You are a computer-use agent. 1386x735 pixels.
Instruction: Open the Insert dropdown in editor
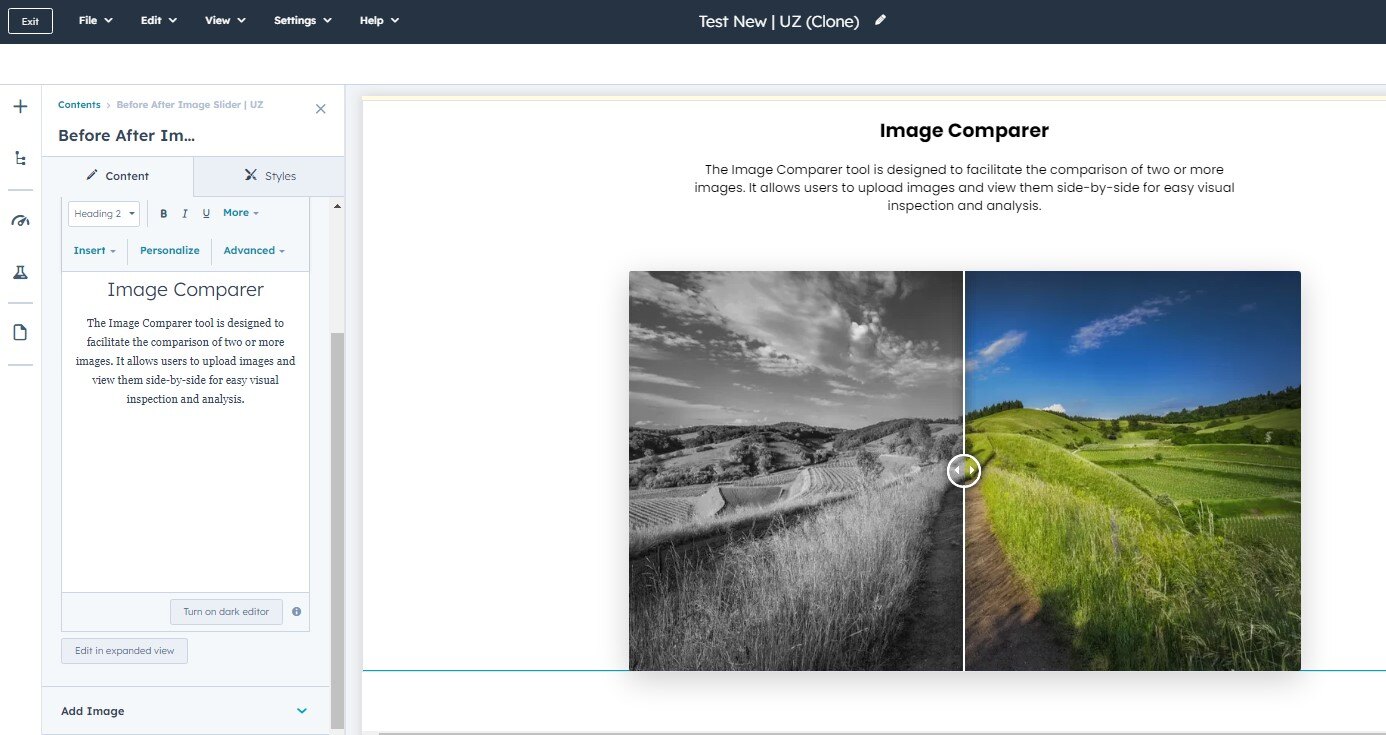point(95,251)
